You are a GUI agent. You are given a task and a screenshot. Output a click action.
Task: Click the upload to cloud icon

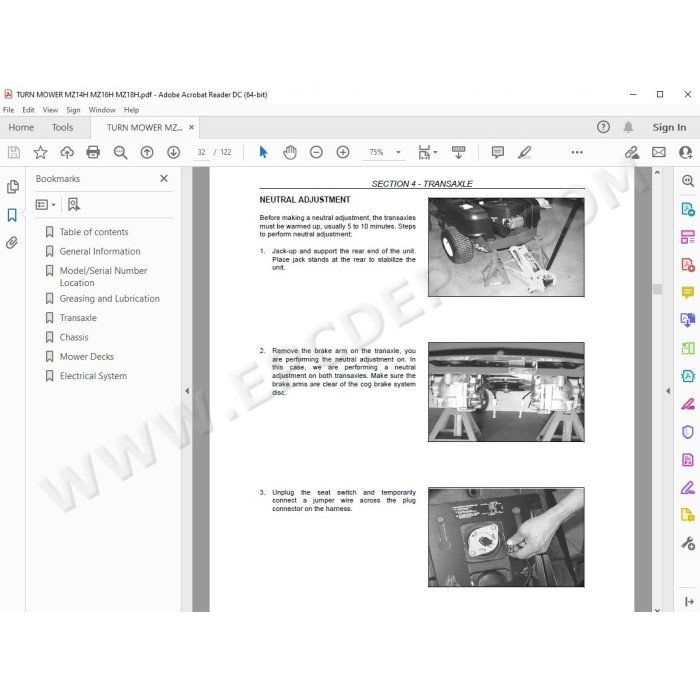click(67, 152)
